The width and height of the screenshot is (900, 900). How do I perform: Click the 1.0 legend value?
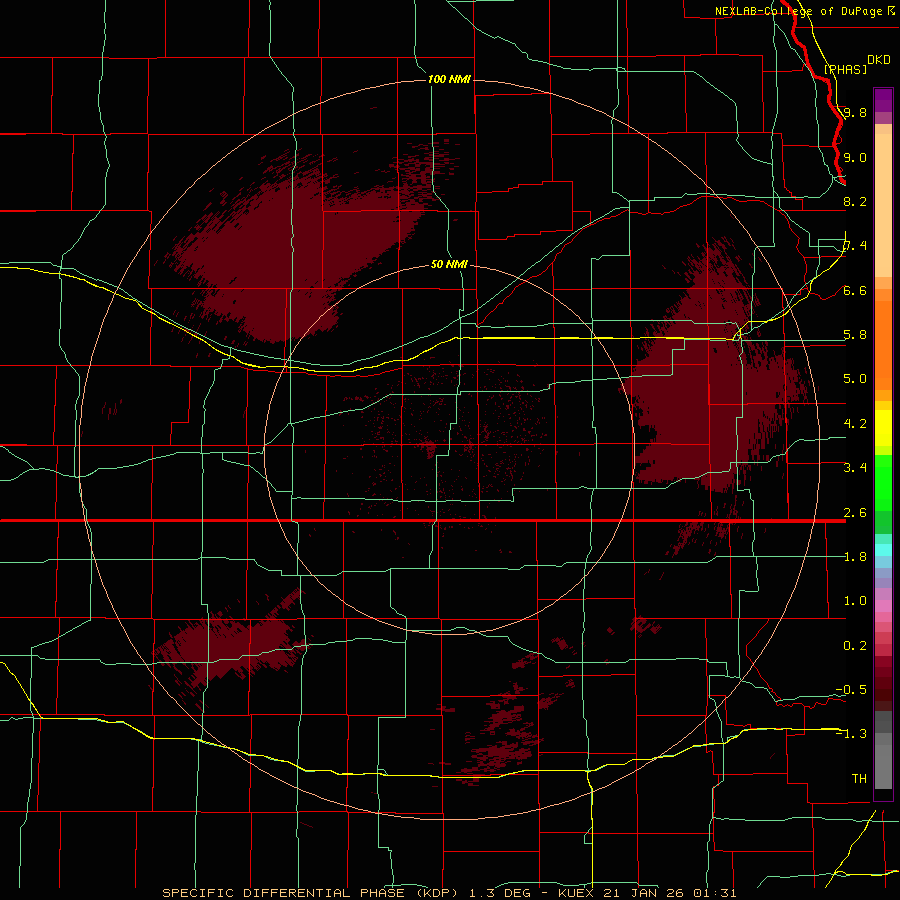[855, 601]
